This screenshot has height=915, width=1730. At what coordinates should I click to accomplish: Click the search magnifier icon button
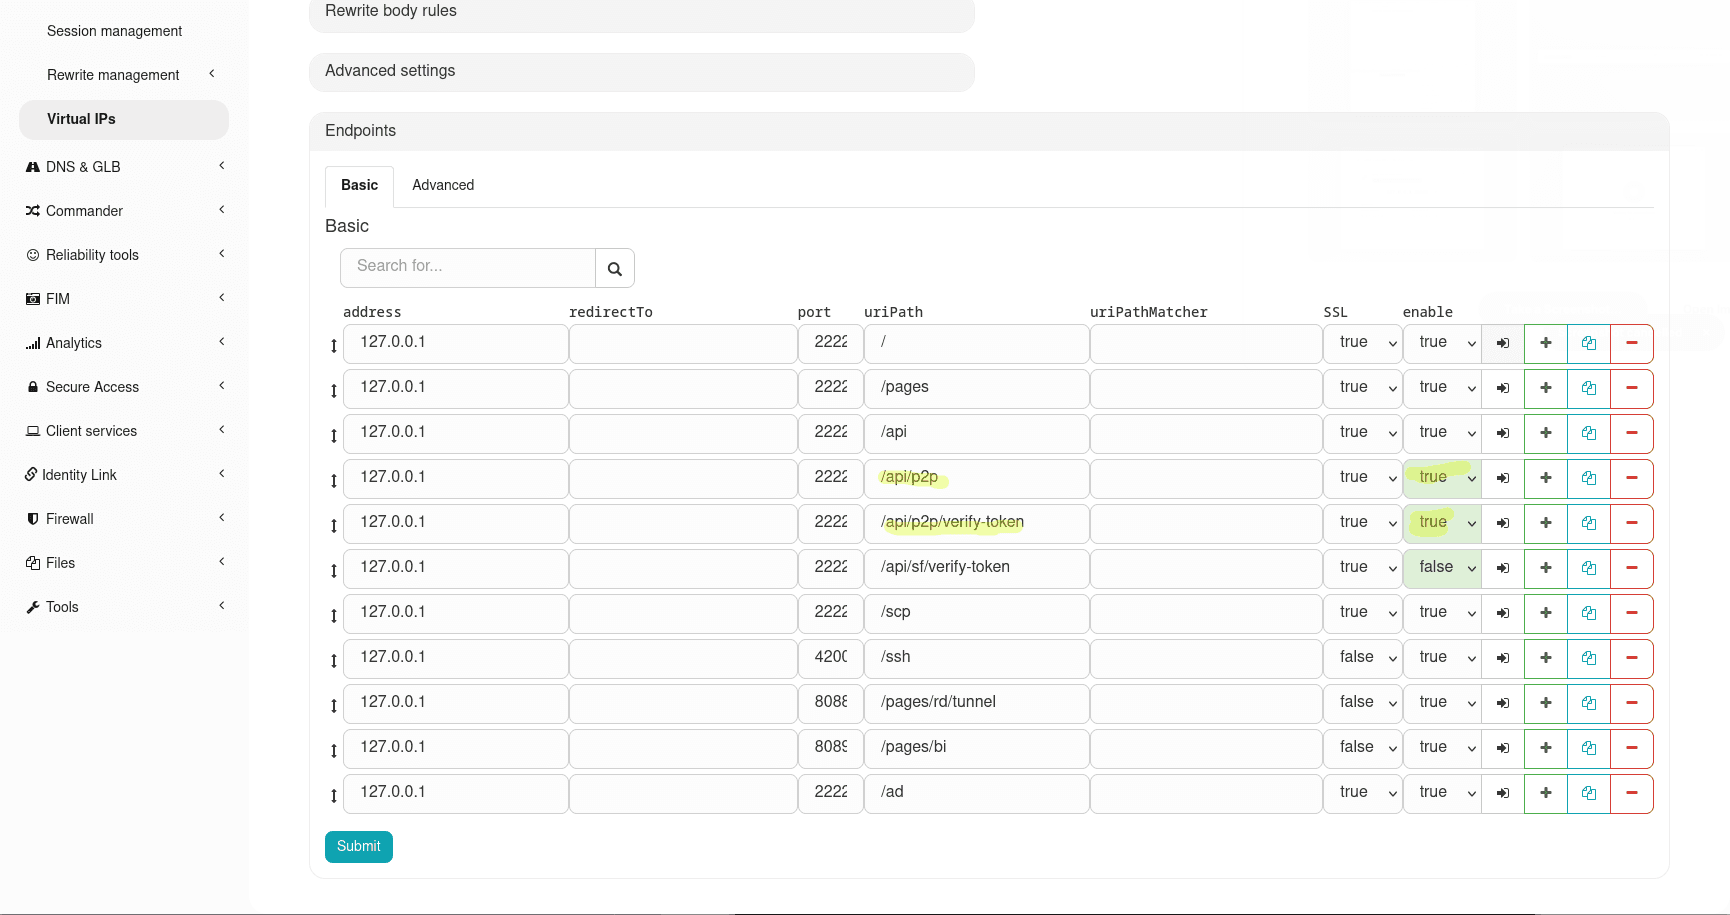(x=614, y=268)
